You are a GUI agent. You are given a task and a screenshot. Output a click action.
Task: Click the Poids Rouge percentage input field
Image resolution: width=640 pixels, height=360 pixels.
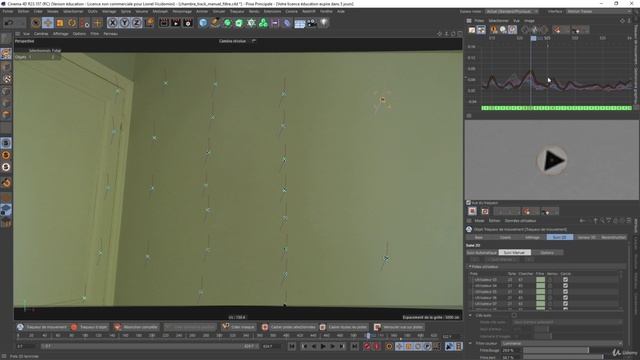click(x=511, y=350)
